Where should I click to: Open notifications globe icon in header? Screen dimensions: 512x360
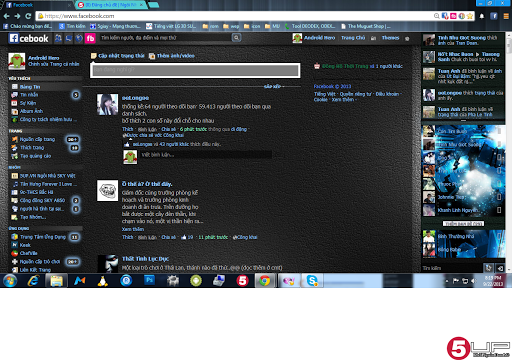click(x=79, y=38)
